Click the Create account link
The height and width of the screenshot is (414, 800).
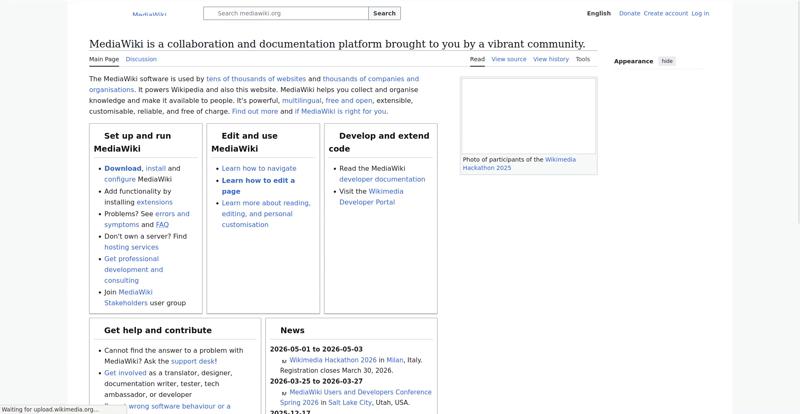point(665,14)
